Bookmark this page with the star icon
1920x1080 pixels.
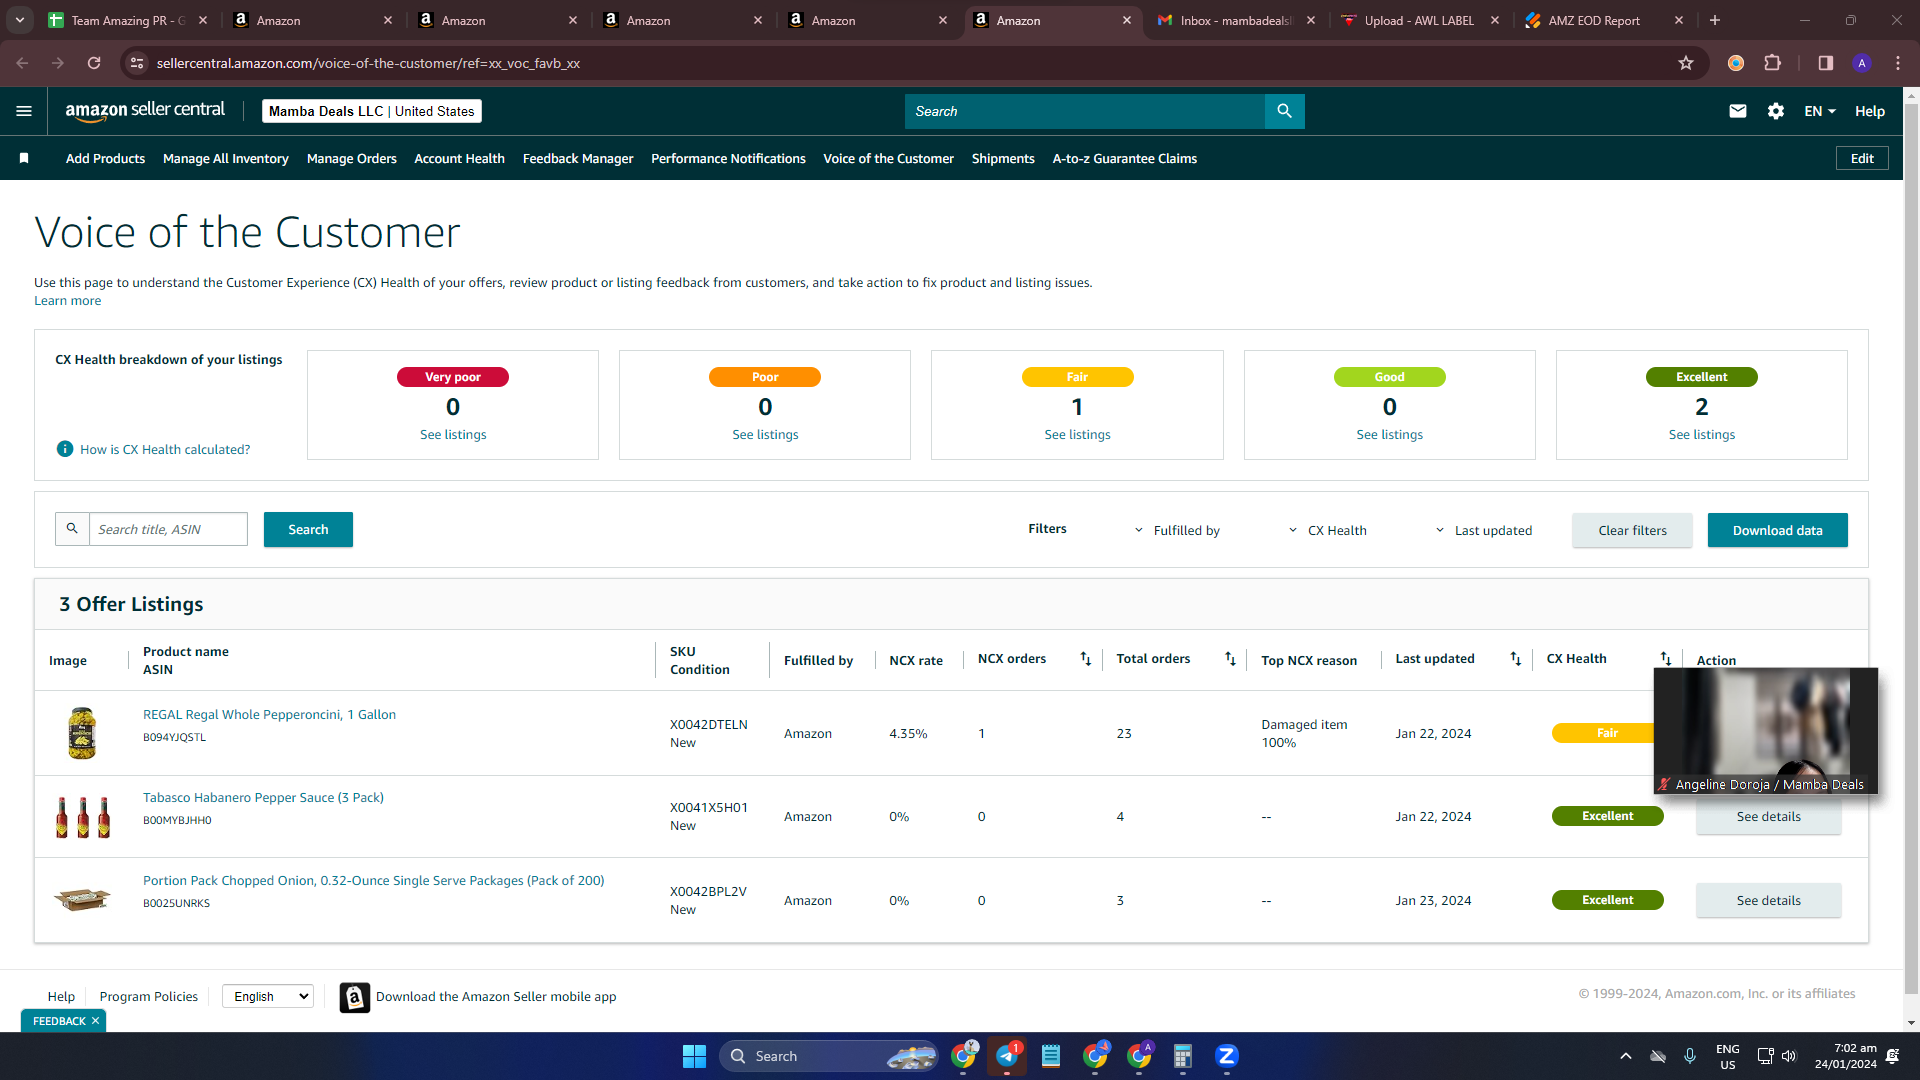1686,63
